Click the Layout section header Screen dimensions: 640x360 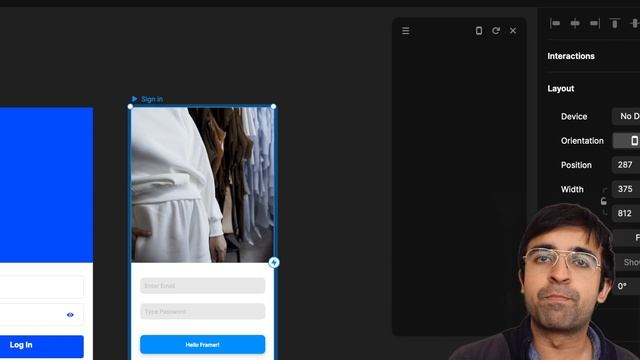(x=560, y=89)
